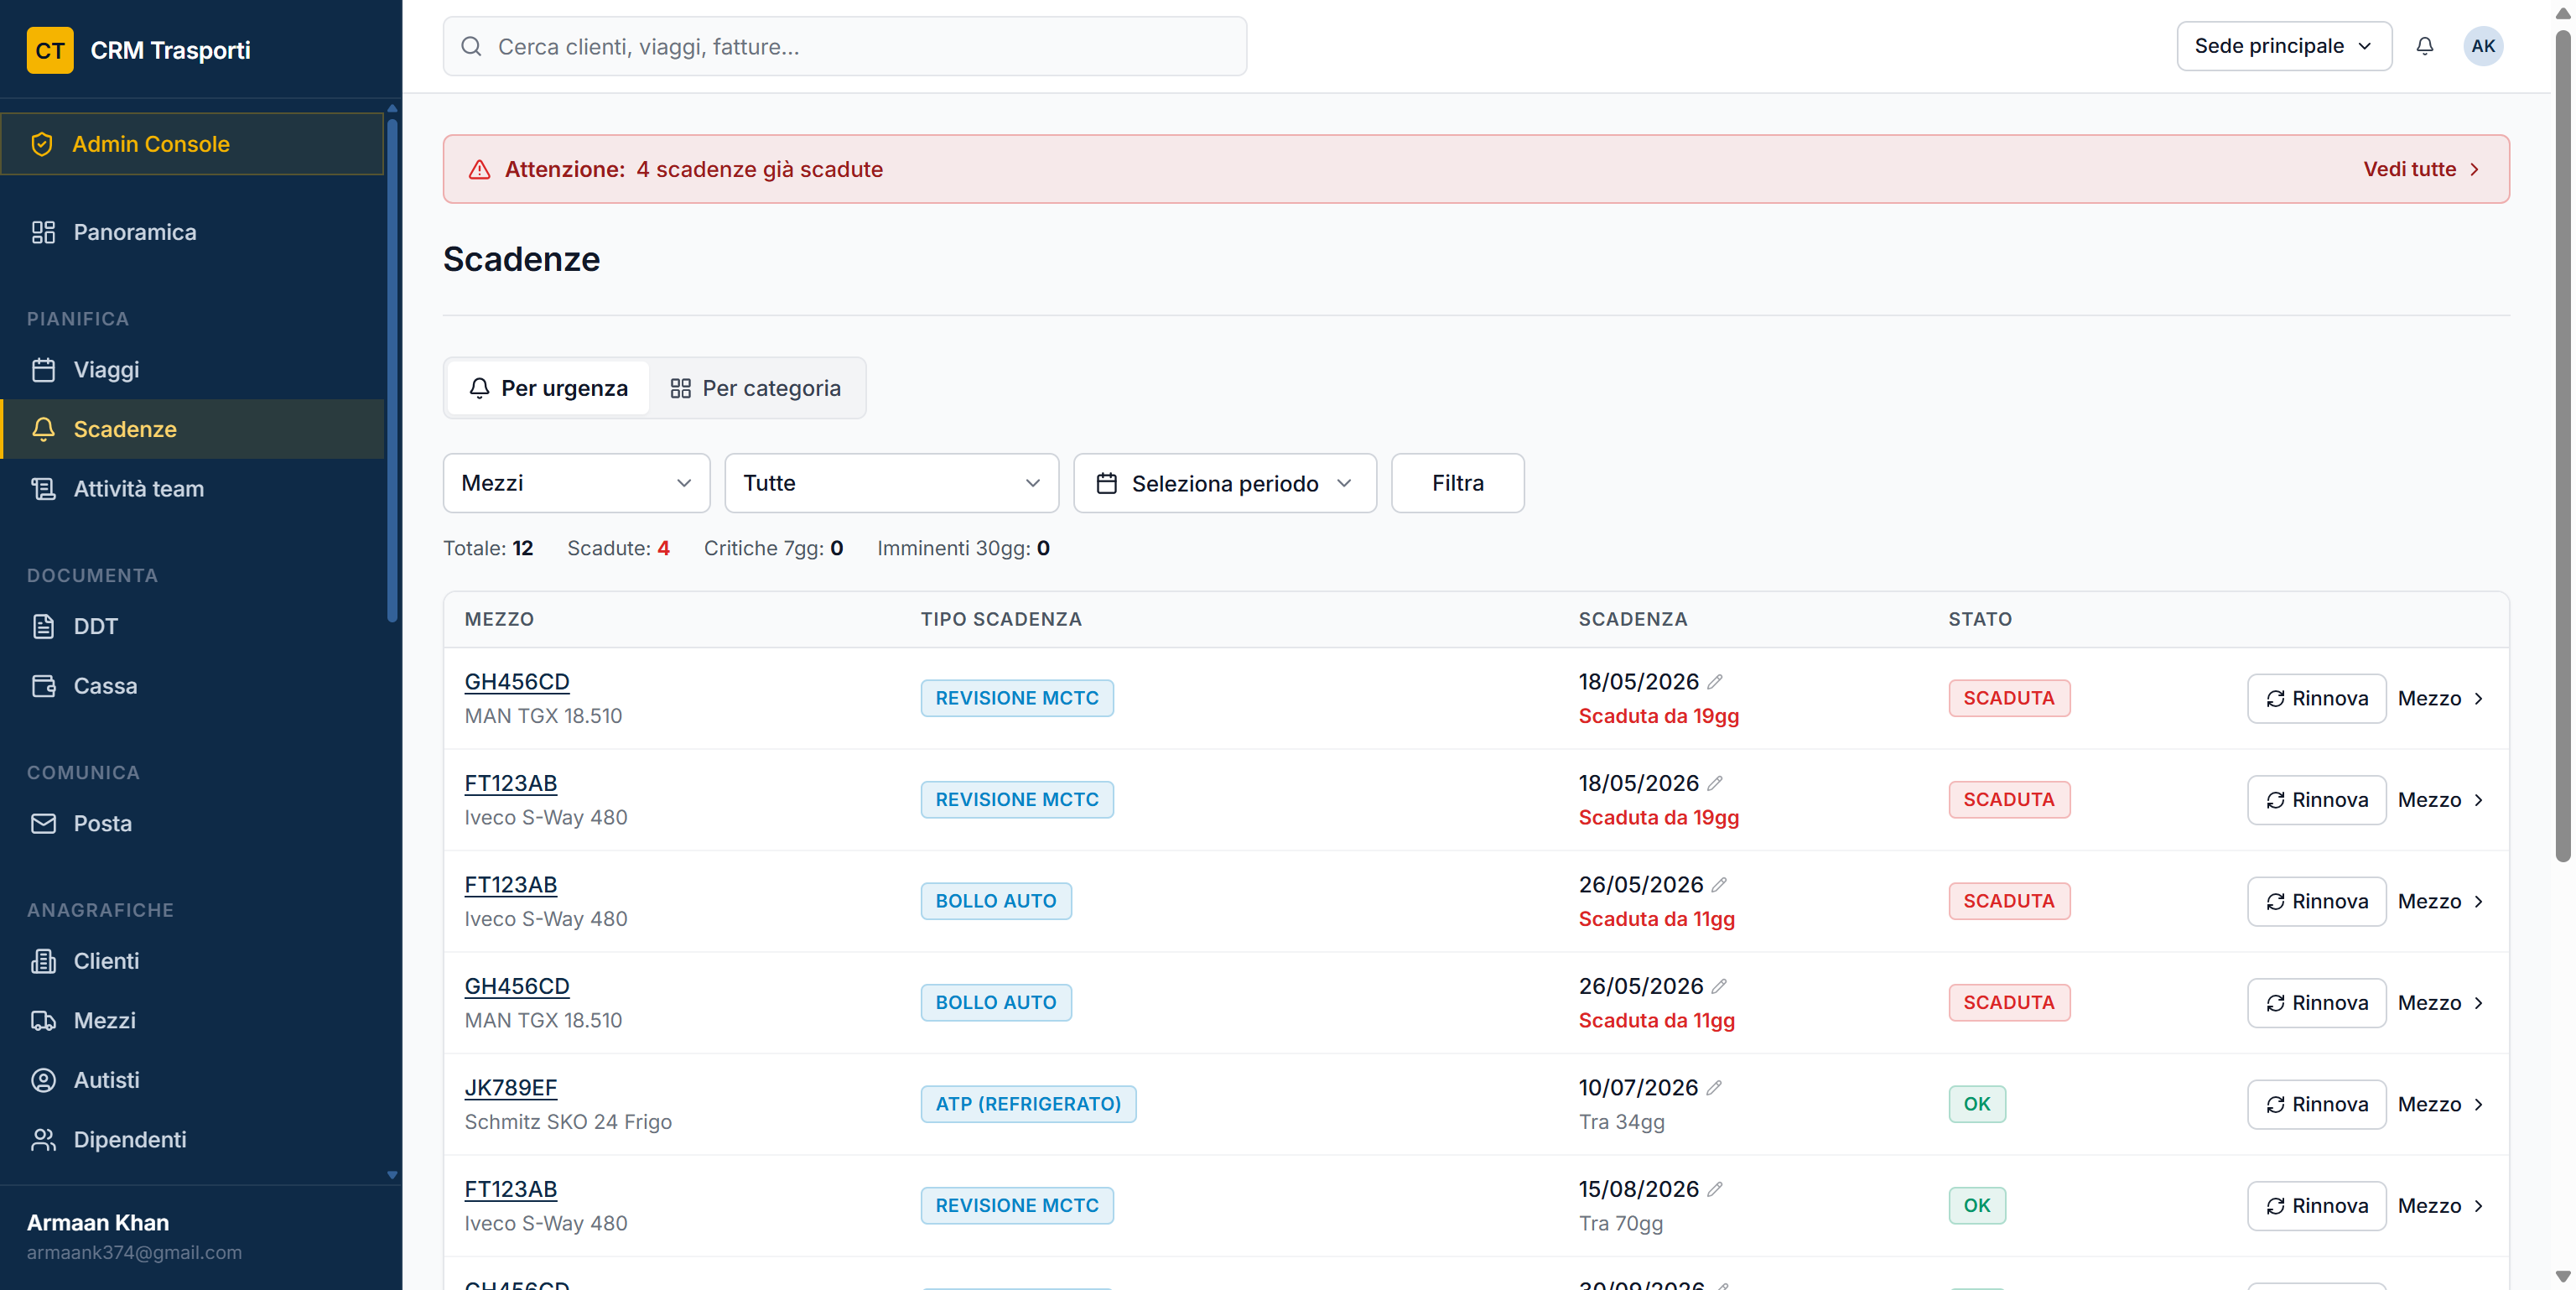Screen dimensions: 2576x1290
Task: Click 'Scadute: 4' summary counter
Action: [x=618, y=548]
